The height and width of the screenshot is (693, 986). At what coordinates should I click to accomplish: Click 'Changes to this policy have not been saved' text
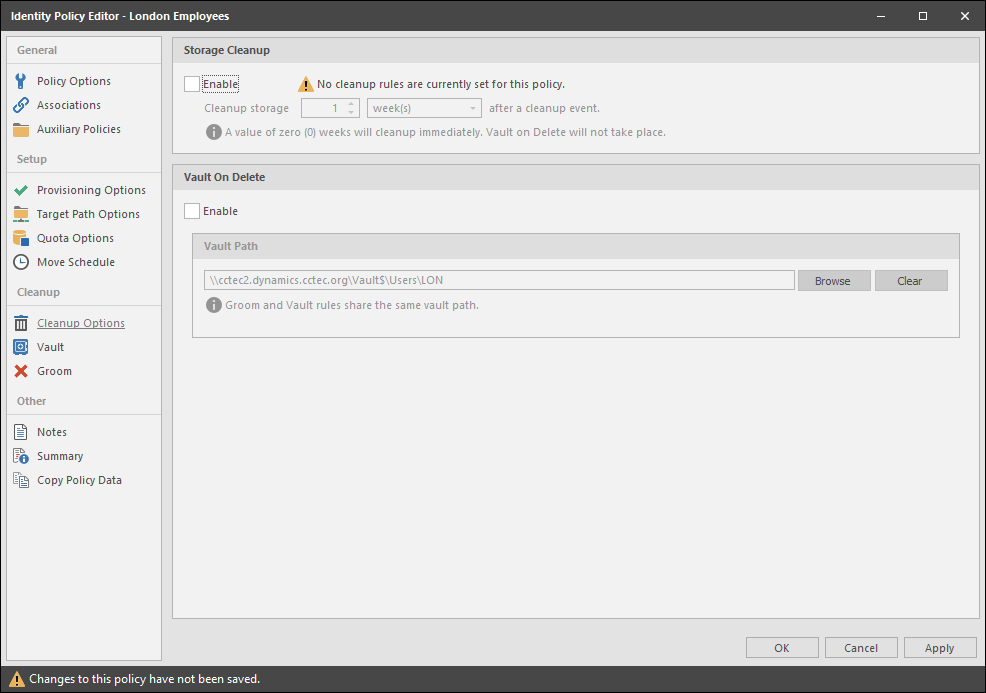145,679
